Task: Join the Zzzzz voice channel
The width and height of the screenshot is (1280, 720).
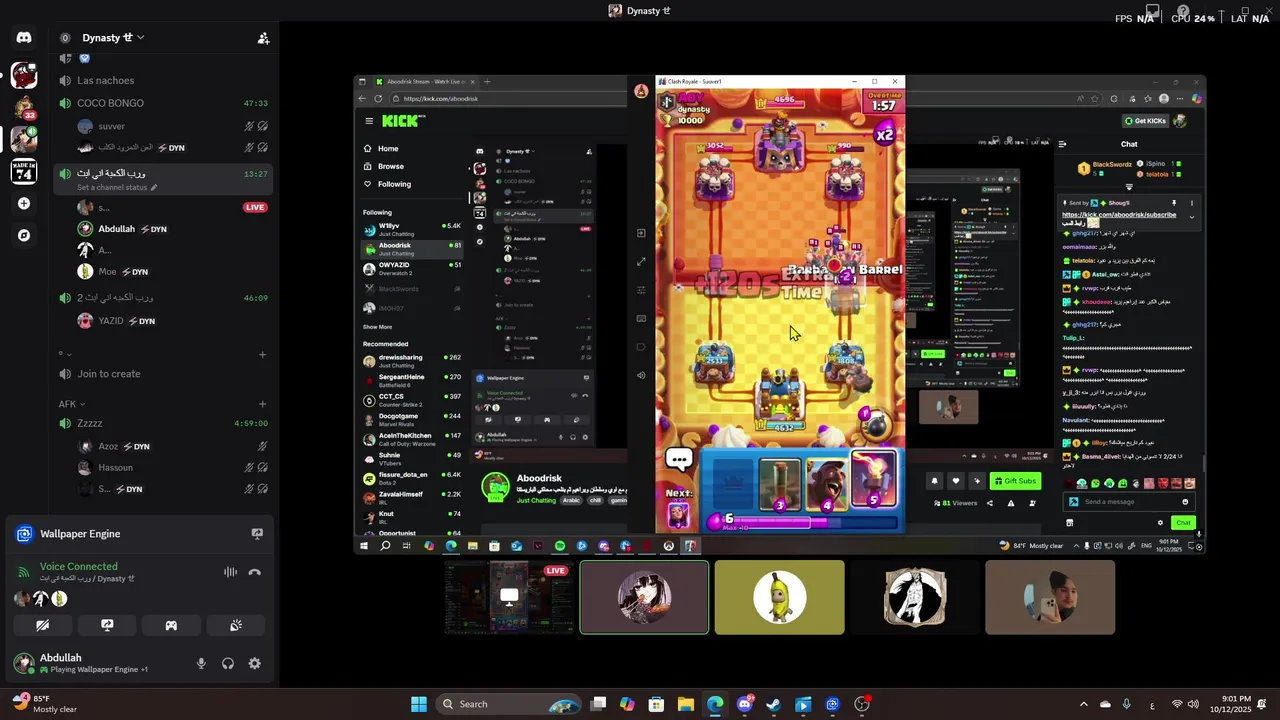Action: pos(163,423)
